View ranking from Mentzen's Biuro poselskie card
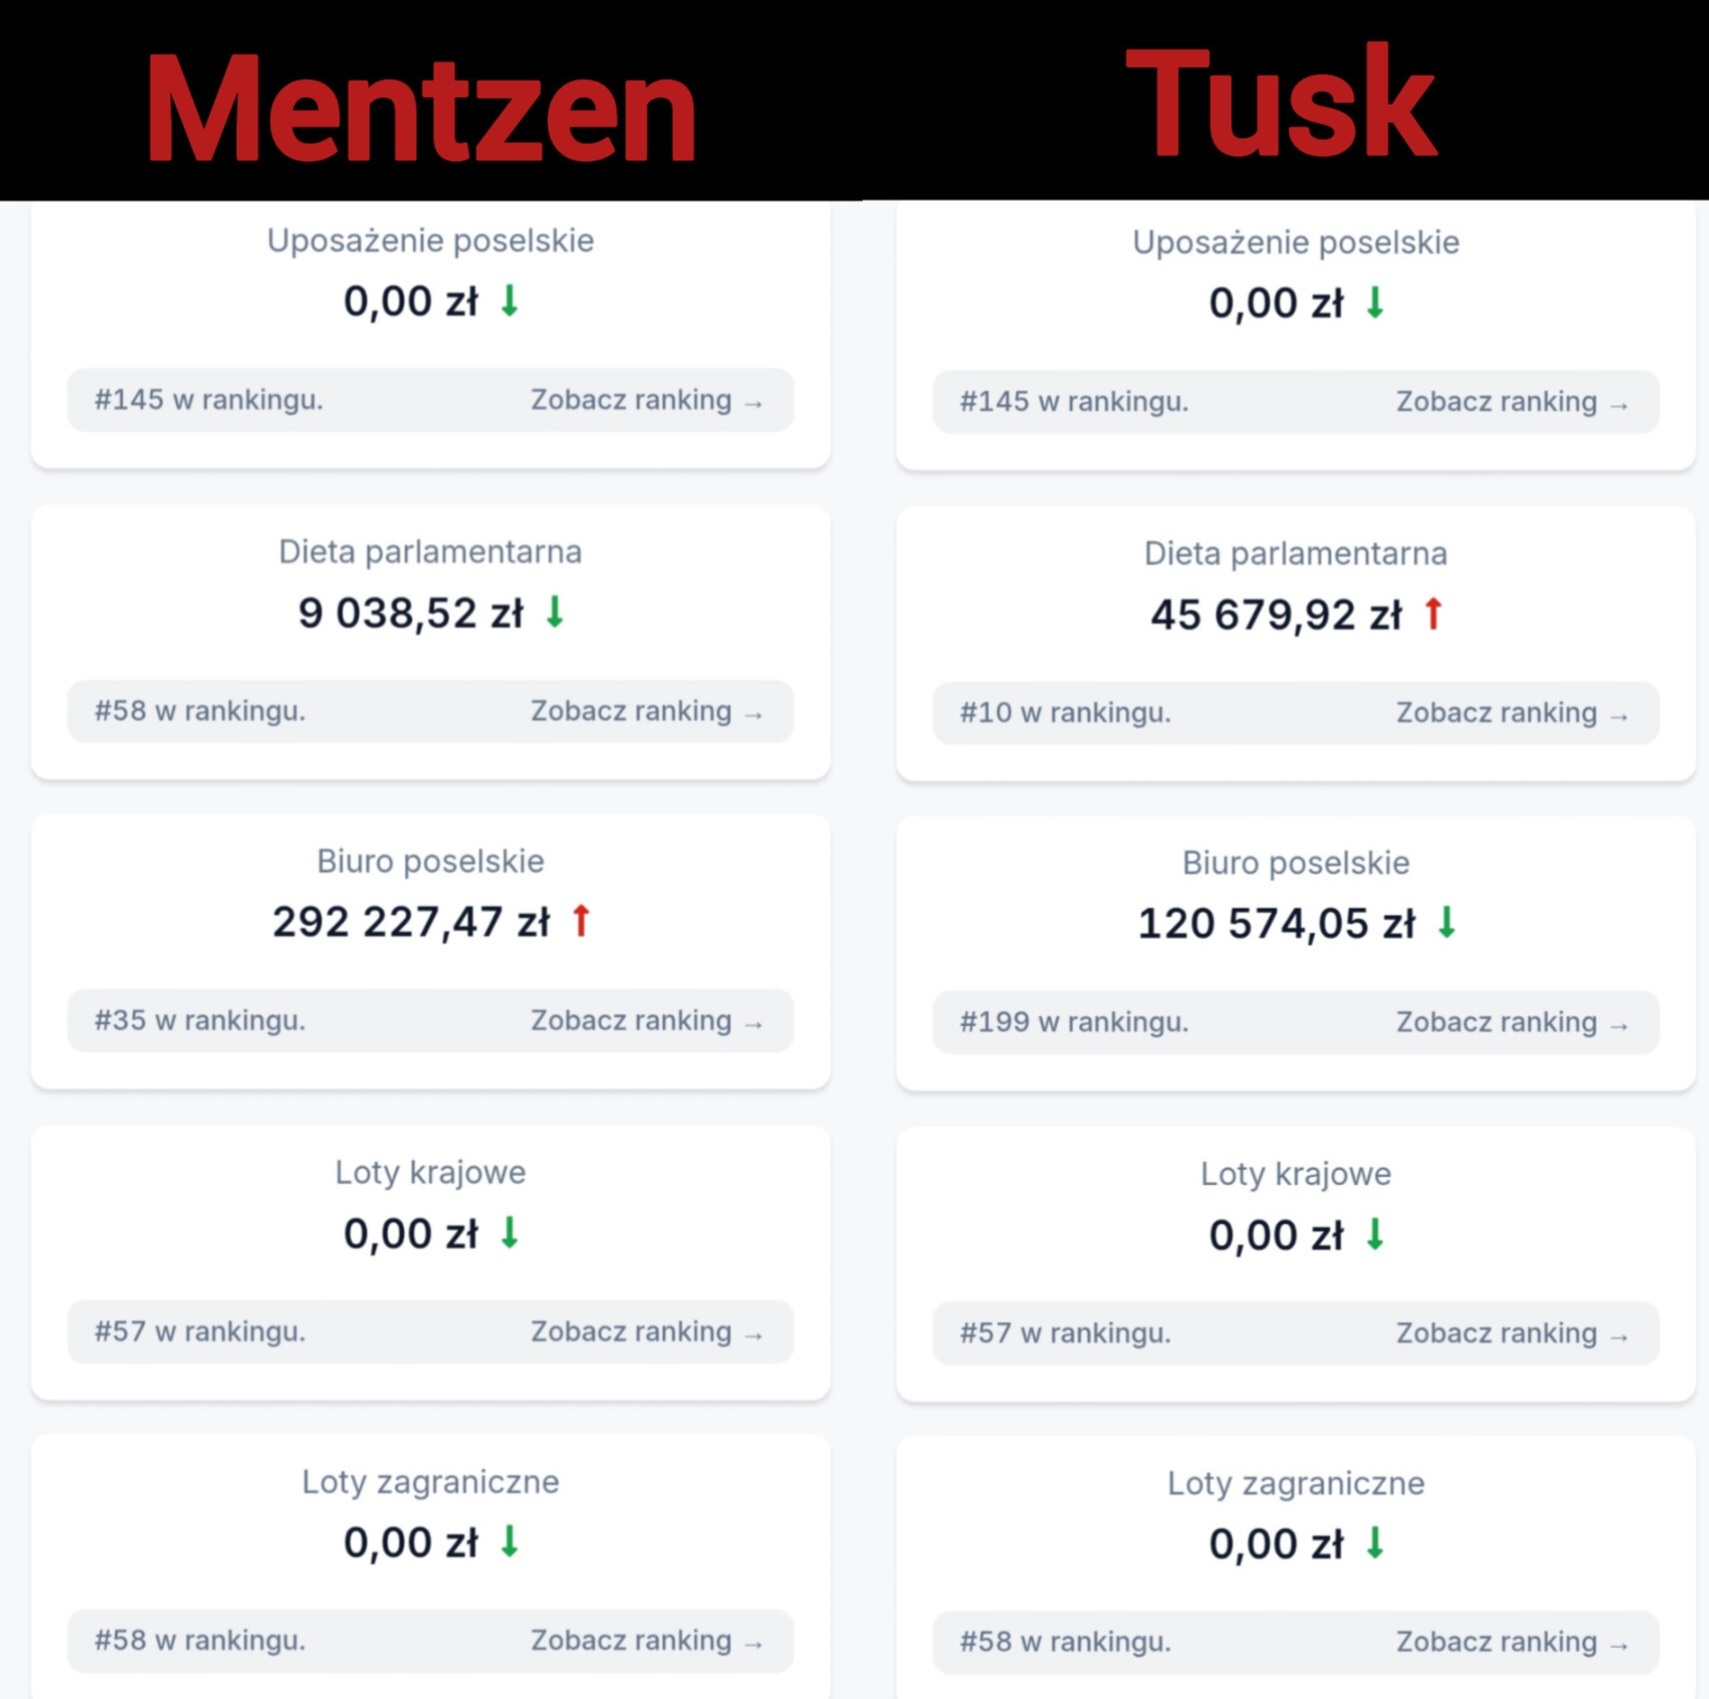Image resolution: width=1709 pixels, height=1699 pixels. coord(646,1021)
